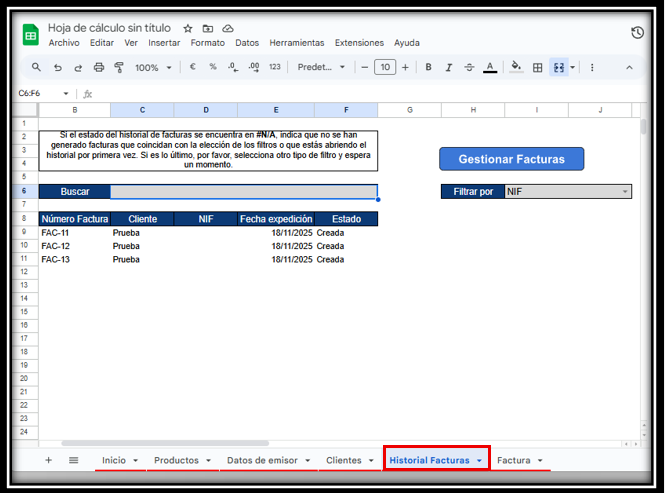Viewport: 665px width, 493px height.
Task: Select the paint format roller tool
Action: [x=119, y=67]
